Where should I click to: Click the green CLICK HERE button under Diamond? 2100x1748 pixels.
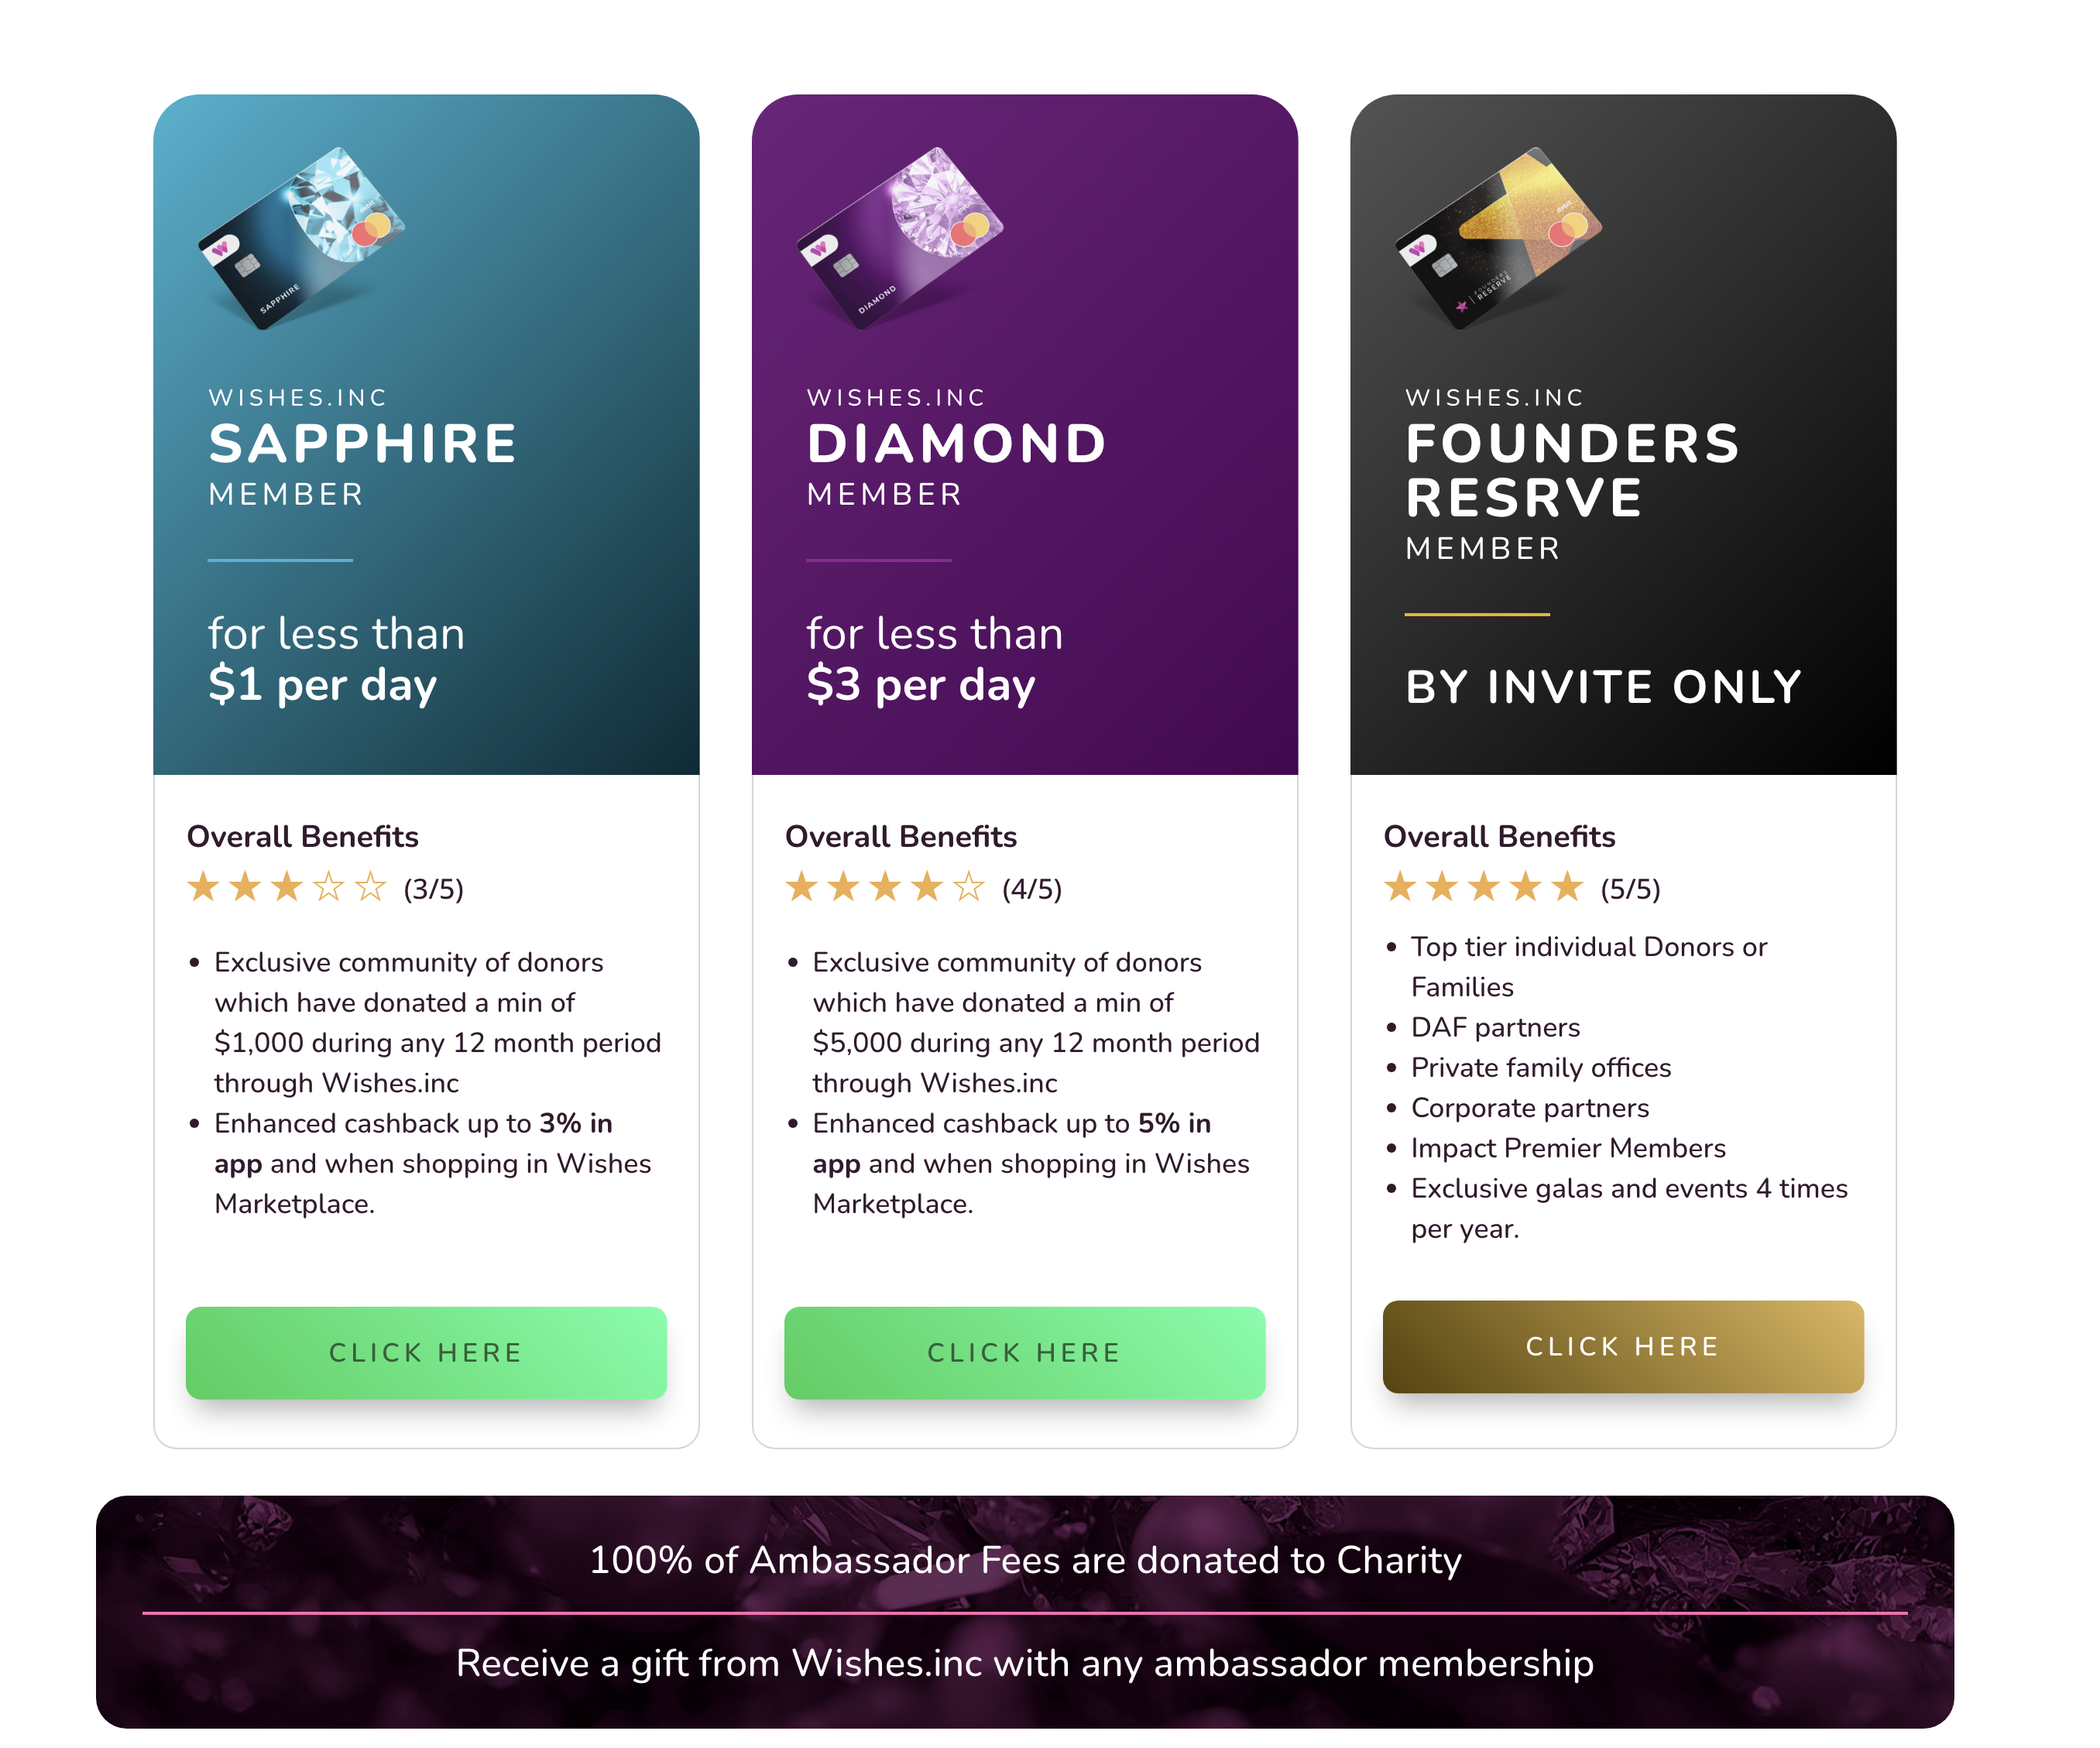tap(1024, 1352)
